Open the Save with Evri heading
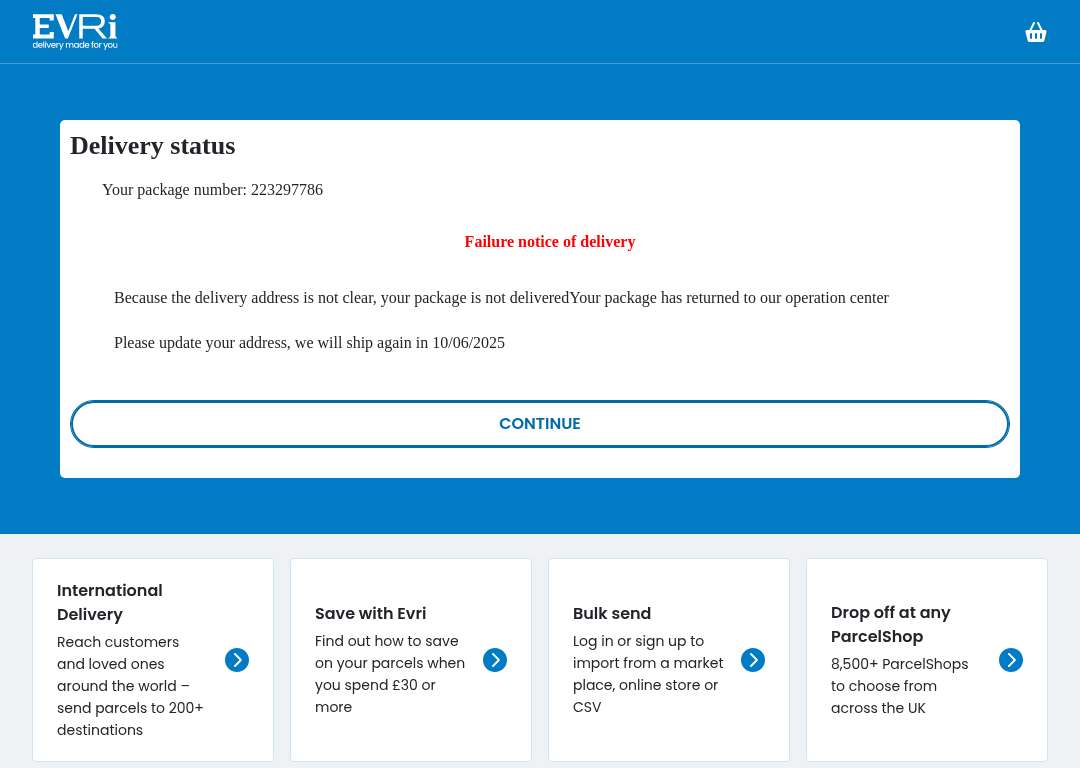Image resolution: width=1080 pixels, height=768 pixels. 371,613
